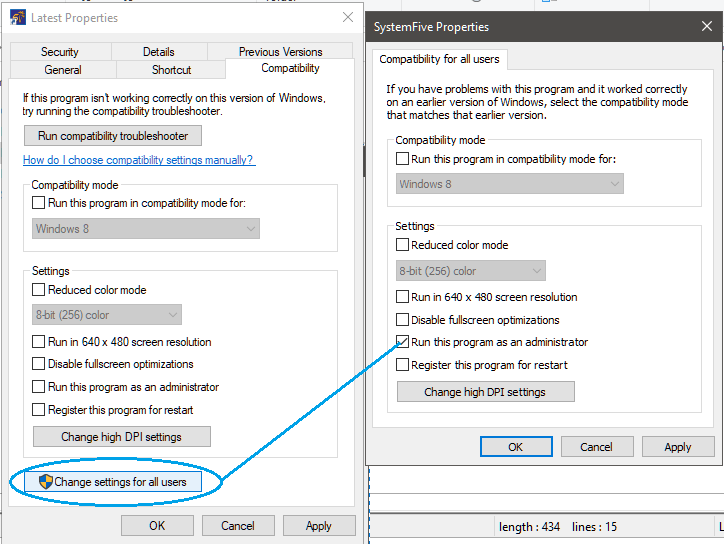Check Disable fullscreen optimizations in Latest Properties
This screenshot has width=724, height=544.
(39, 364)
